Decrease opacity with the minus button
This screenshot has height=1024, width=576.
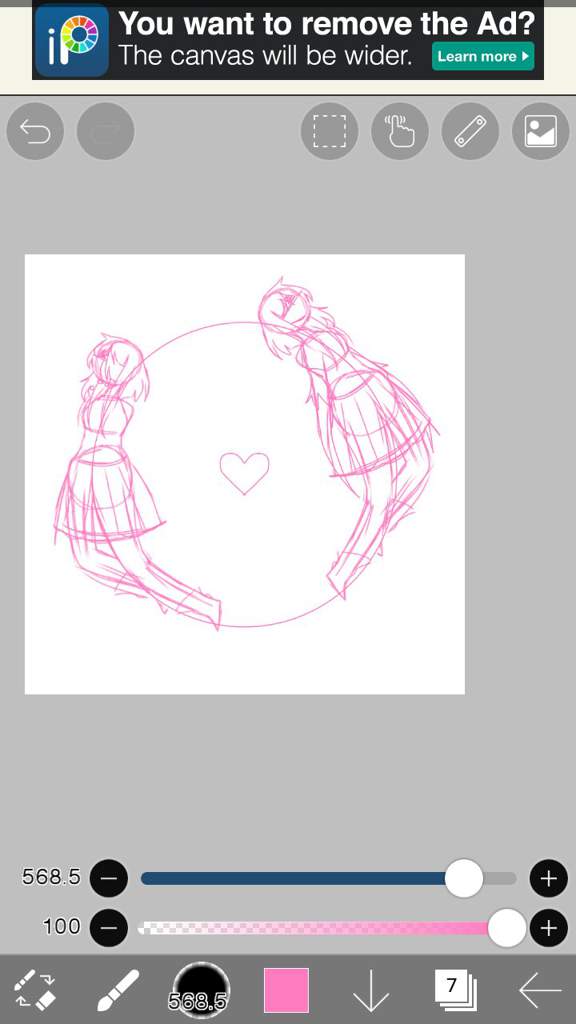(x=108, y=927)
